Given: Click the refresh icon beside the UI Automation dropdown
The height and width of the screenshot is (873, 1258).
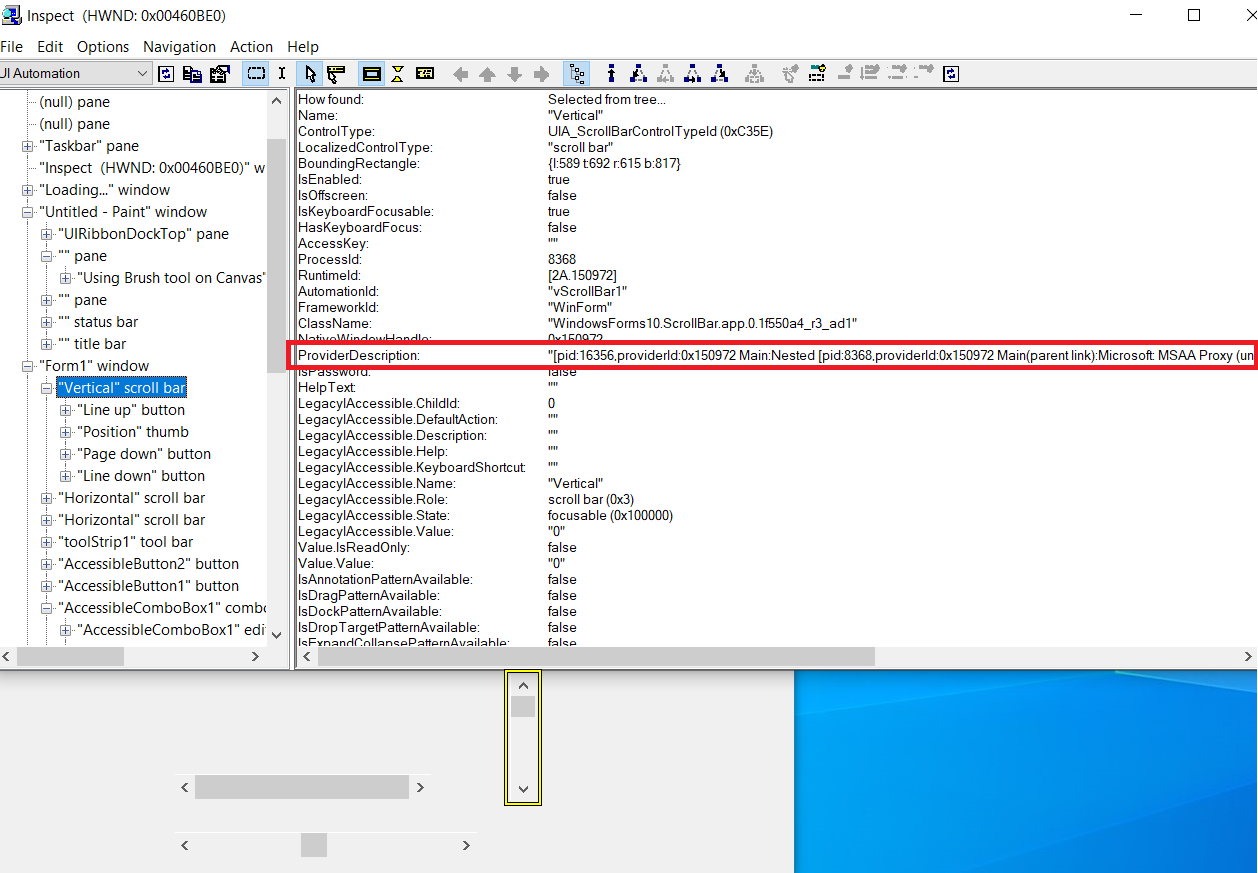Looking at the screenshot, I should pyautogui.click(x=166, y=74).
